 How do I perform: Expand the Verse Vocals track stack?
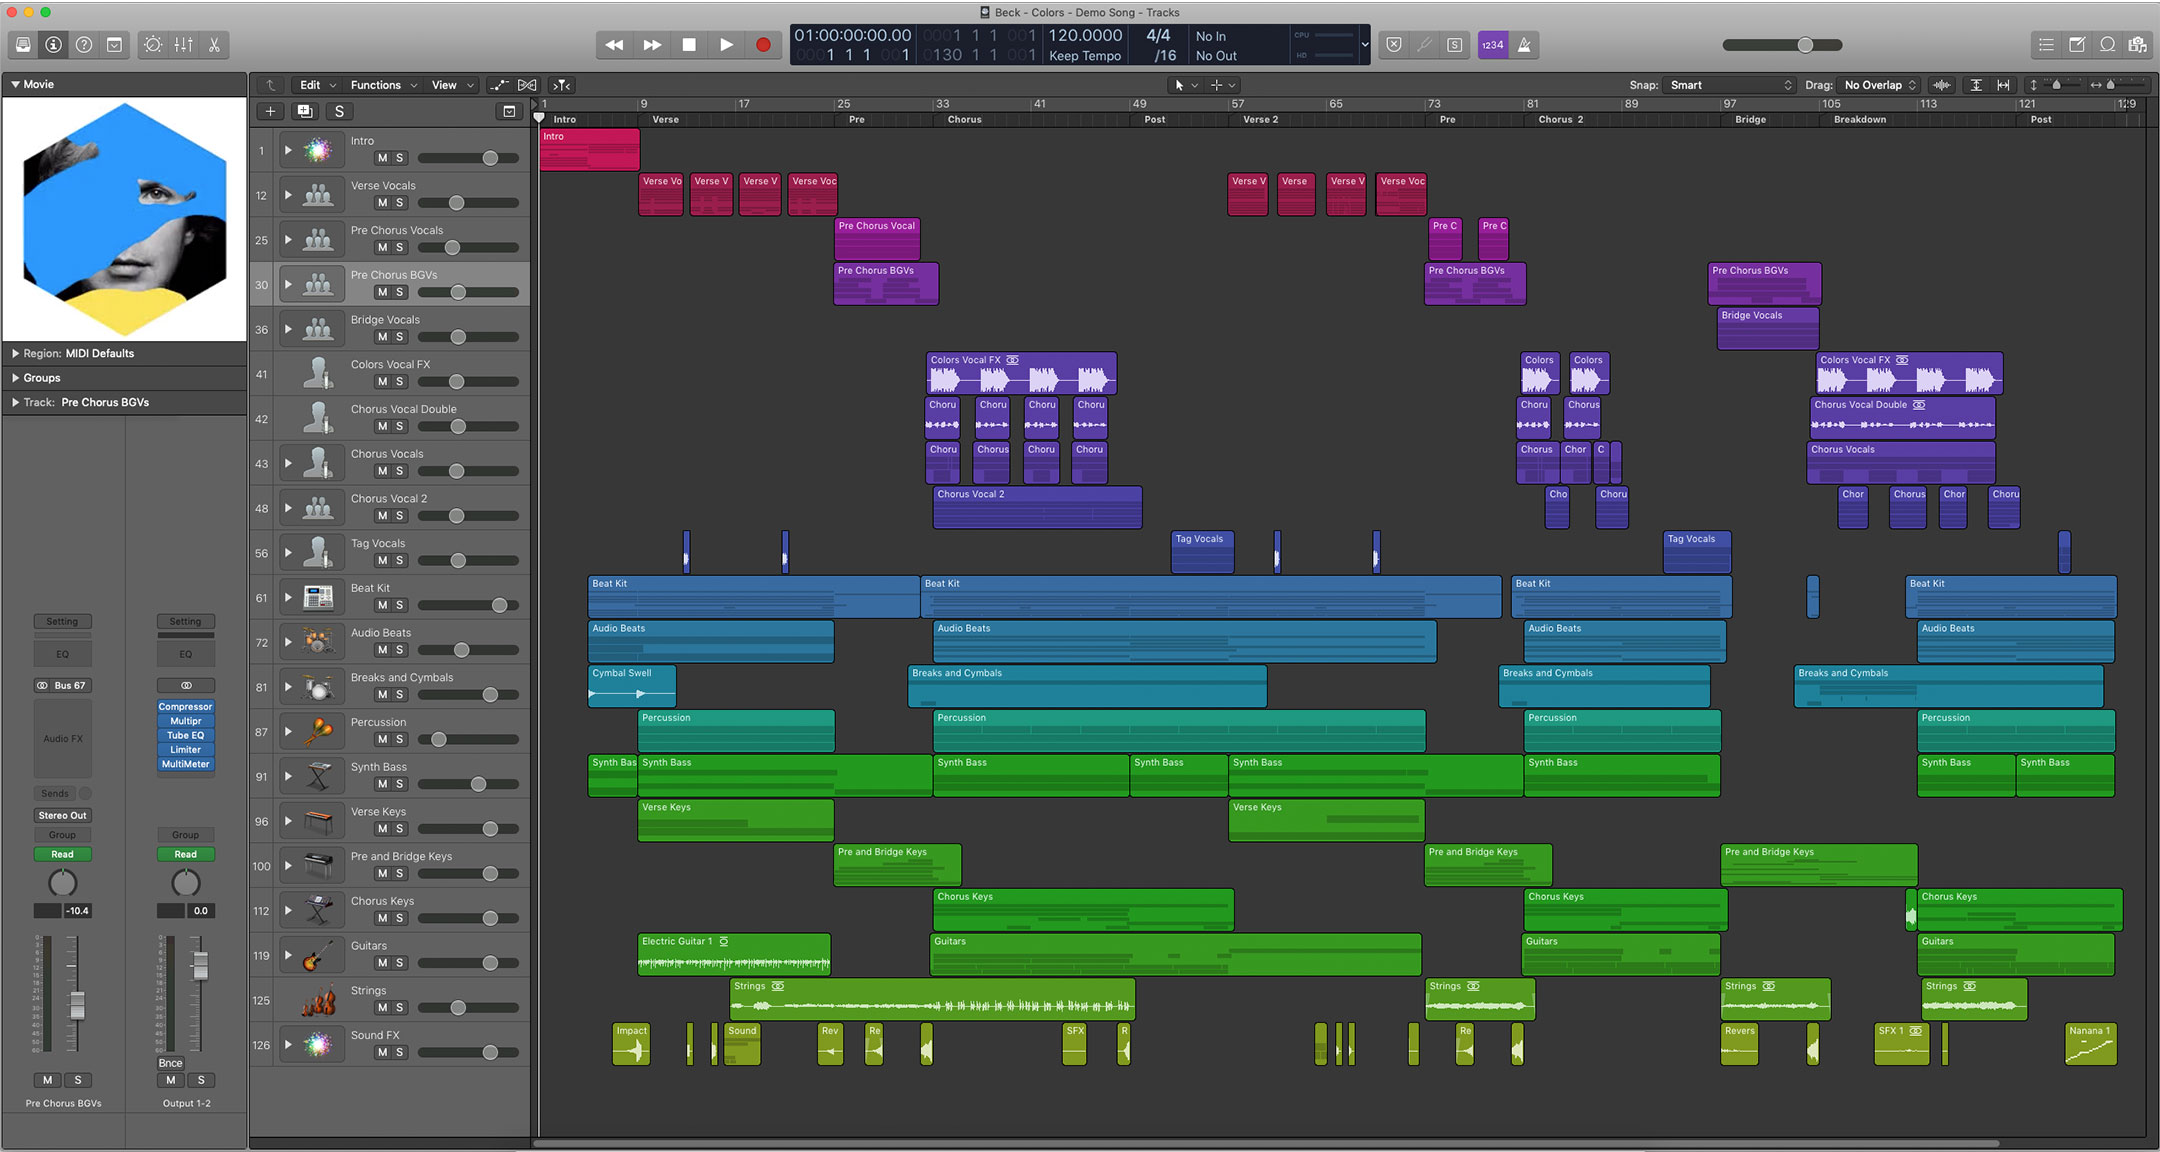coord(288,195)
